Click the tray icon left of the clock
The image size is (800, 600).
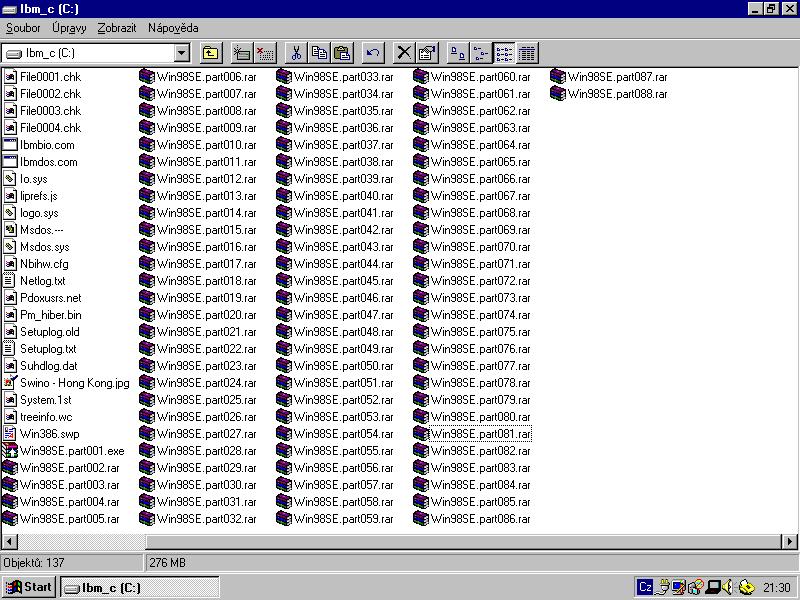click(746, 587)
